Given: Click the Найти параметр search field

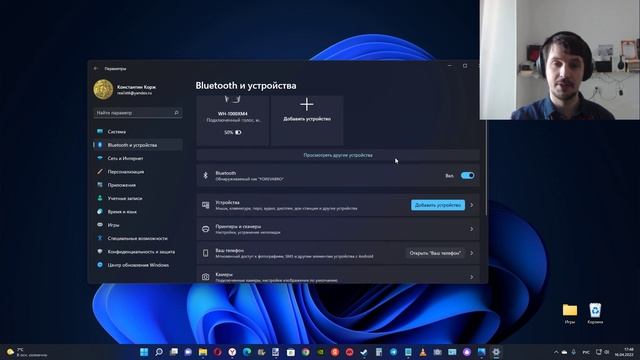Looking at the screenshot, I should pos(138,113).
